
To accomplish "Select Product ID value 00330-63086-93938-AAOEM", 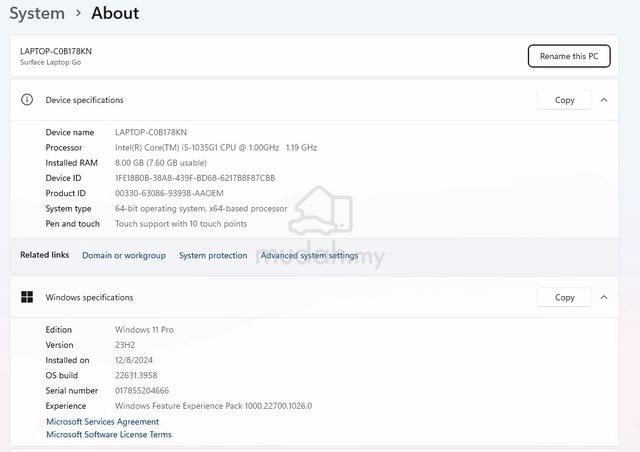I will (x=169, y=193).
